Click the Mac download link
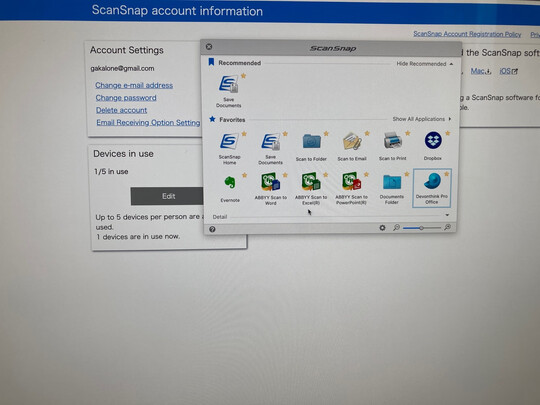540x405 pixels. coord(481,71)
